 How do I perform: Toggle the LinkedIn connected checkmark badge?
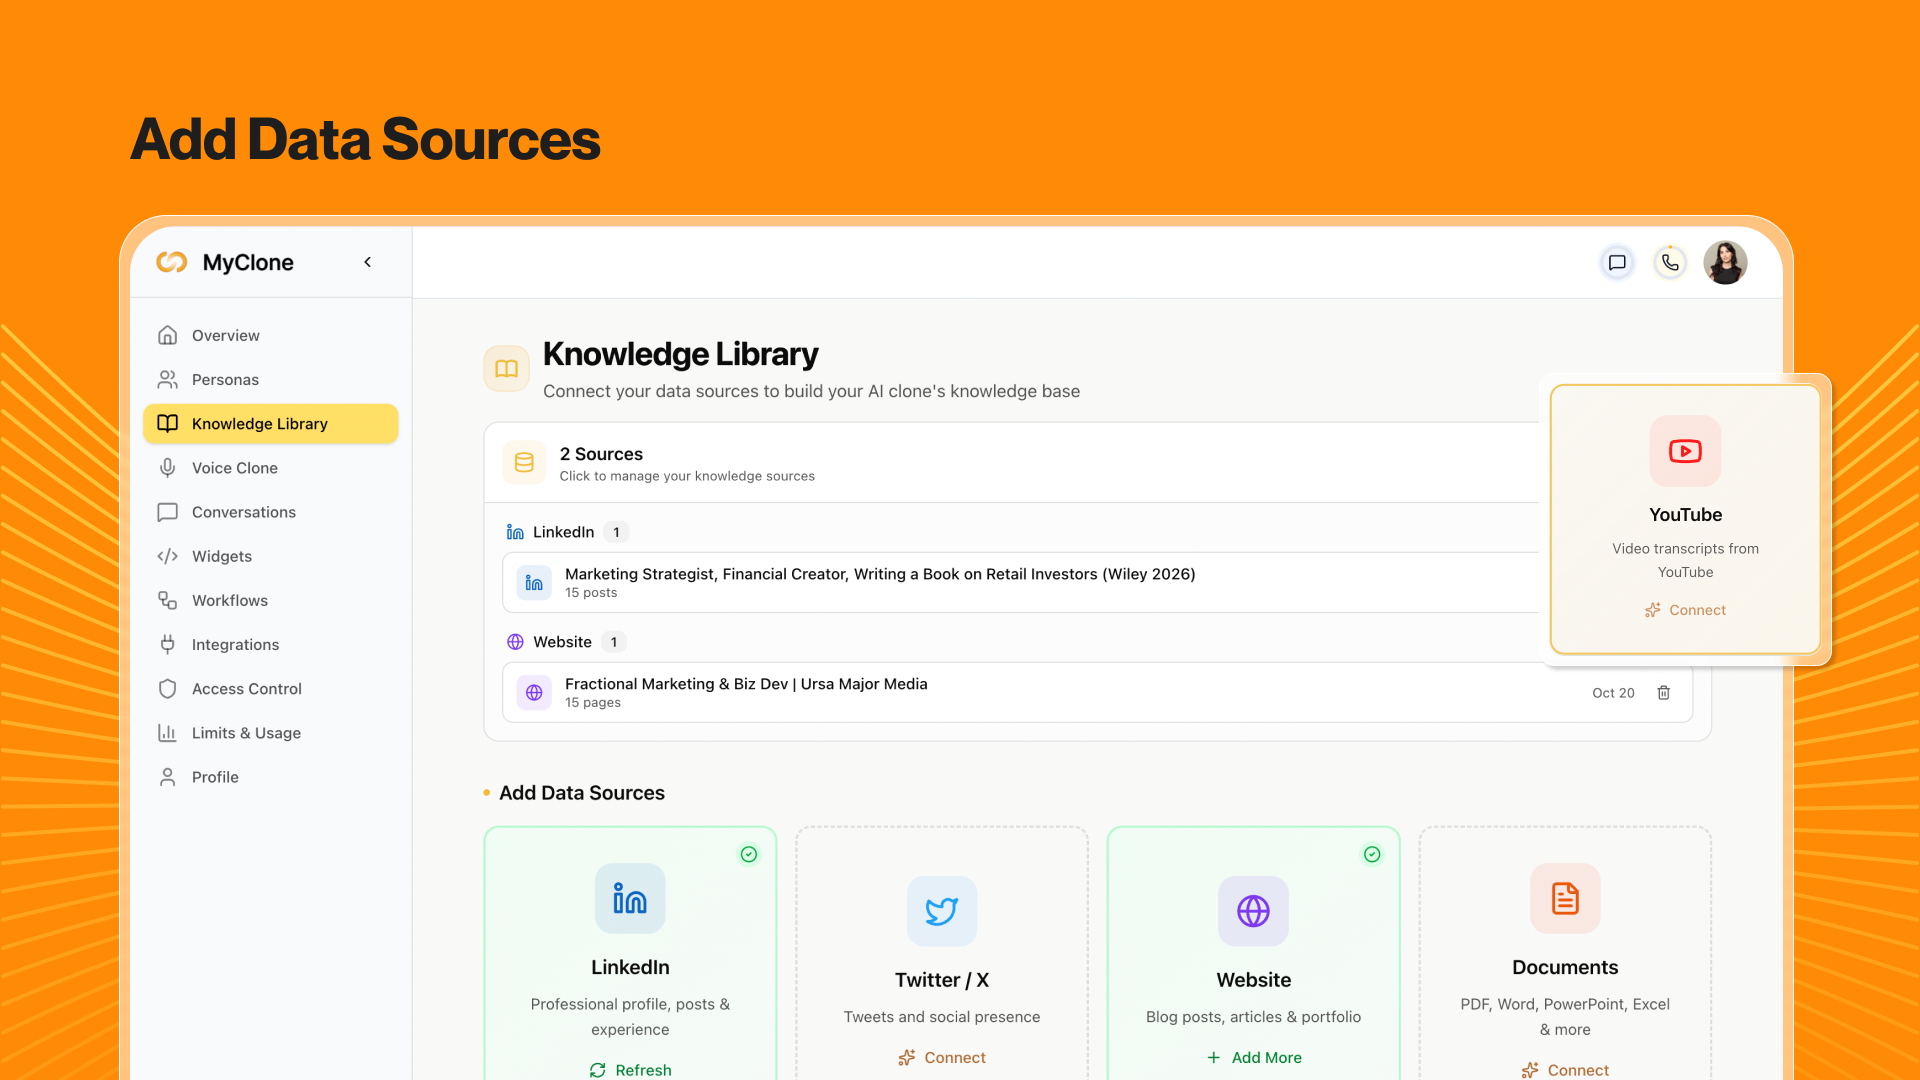(749, 854)
